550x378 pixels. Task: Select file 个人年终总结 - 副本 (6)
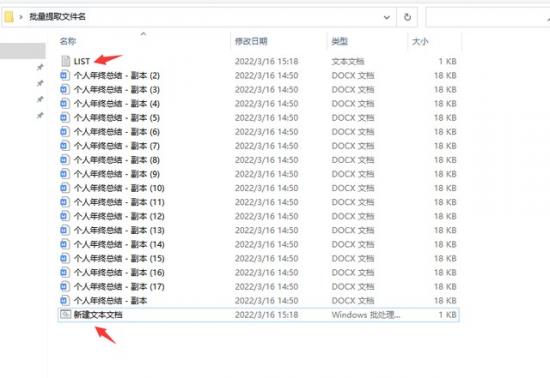click(117, 131)
